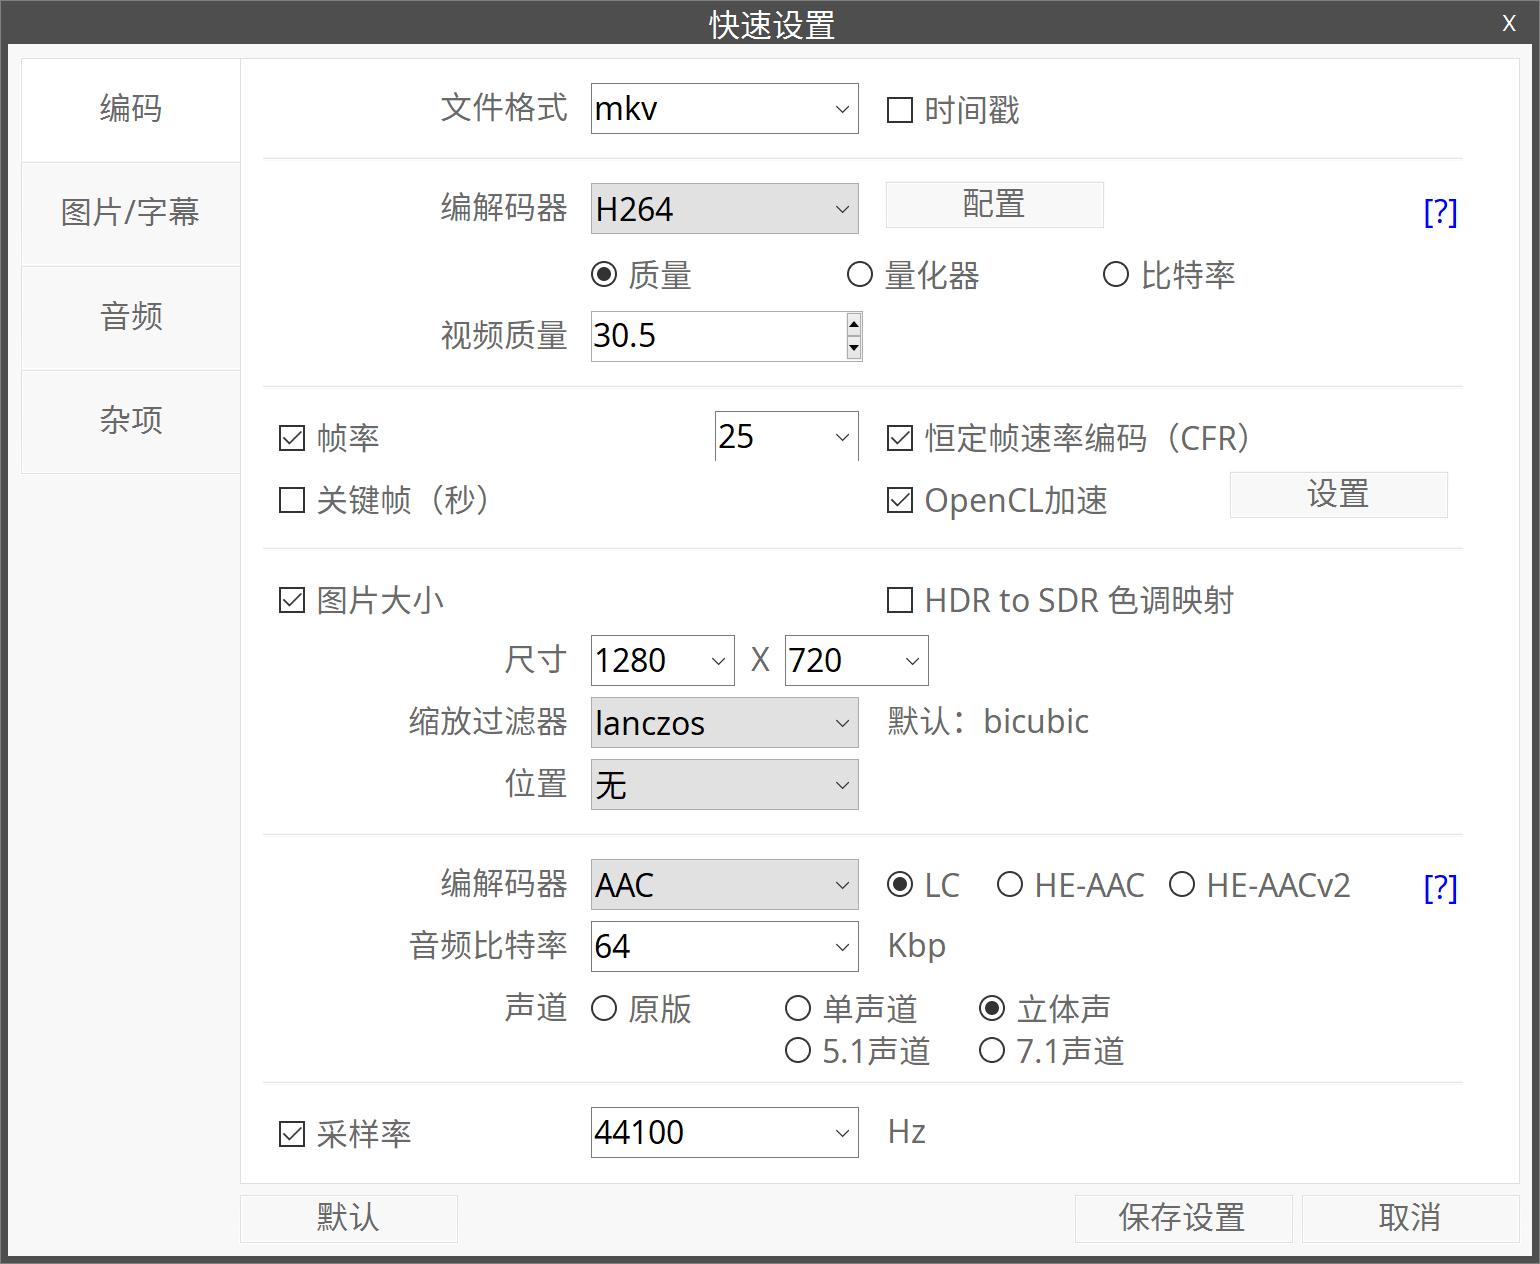Screen dimensions: 1540x1264
Task: Switch to the 图片/字幕 tab
Action: click(131, 213)
